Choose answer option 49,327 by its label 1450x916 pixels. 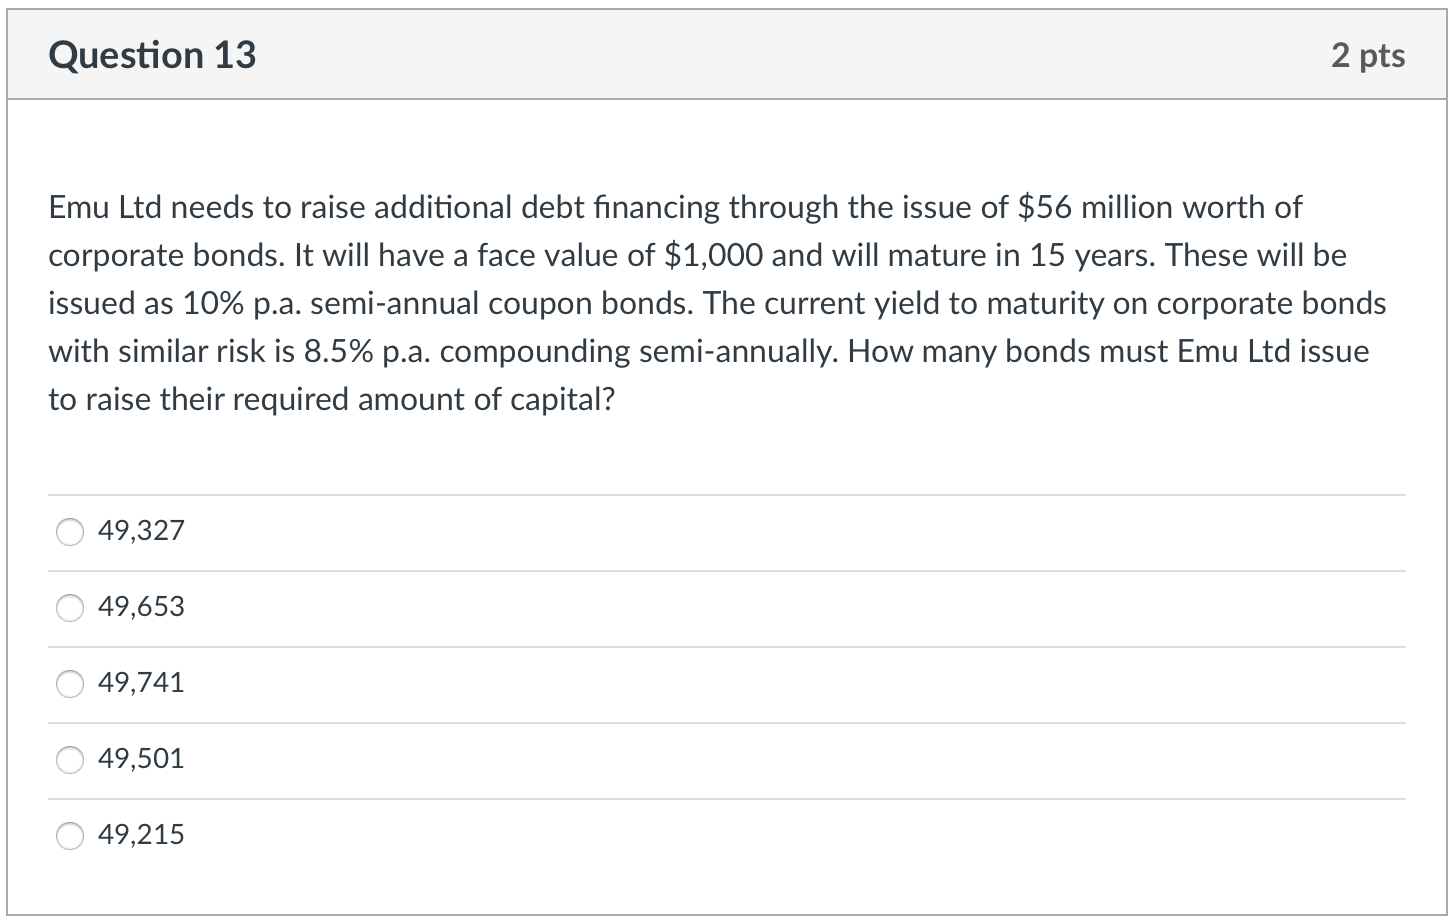point(140,530)
